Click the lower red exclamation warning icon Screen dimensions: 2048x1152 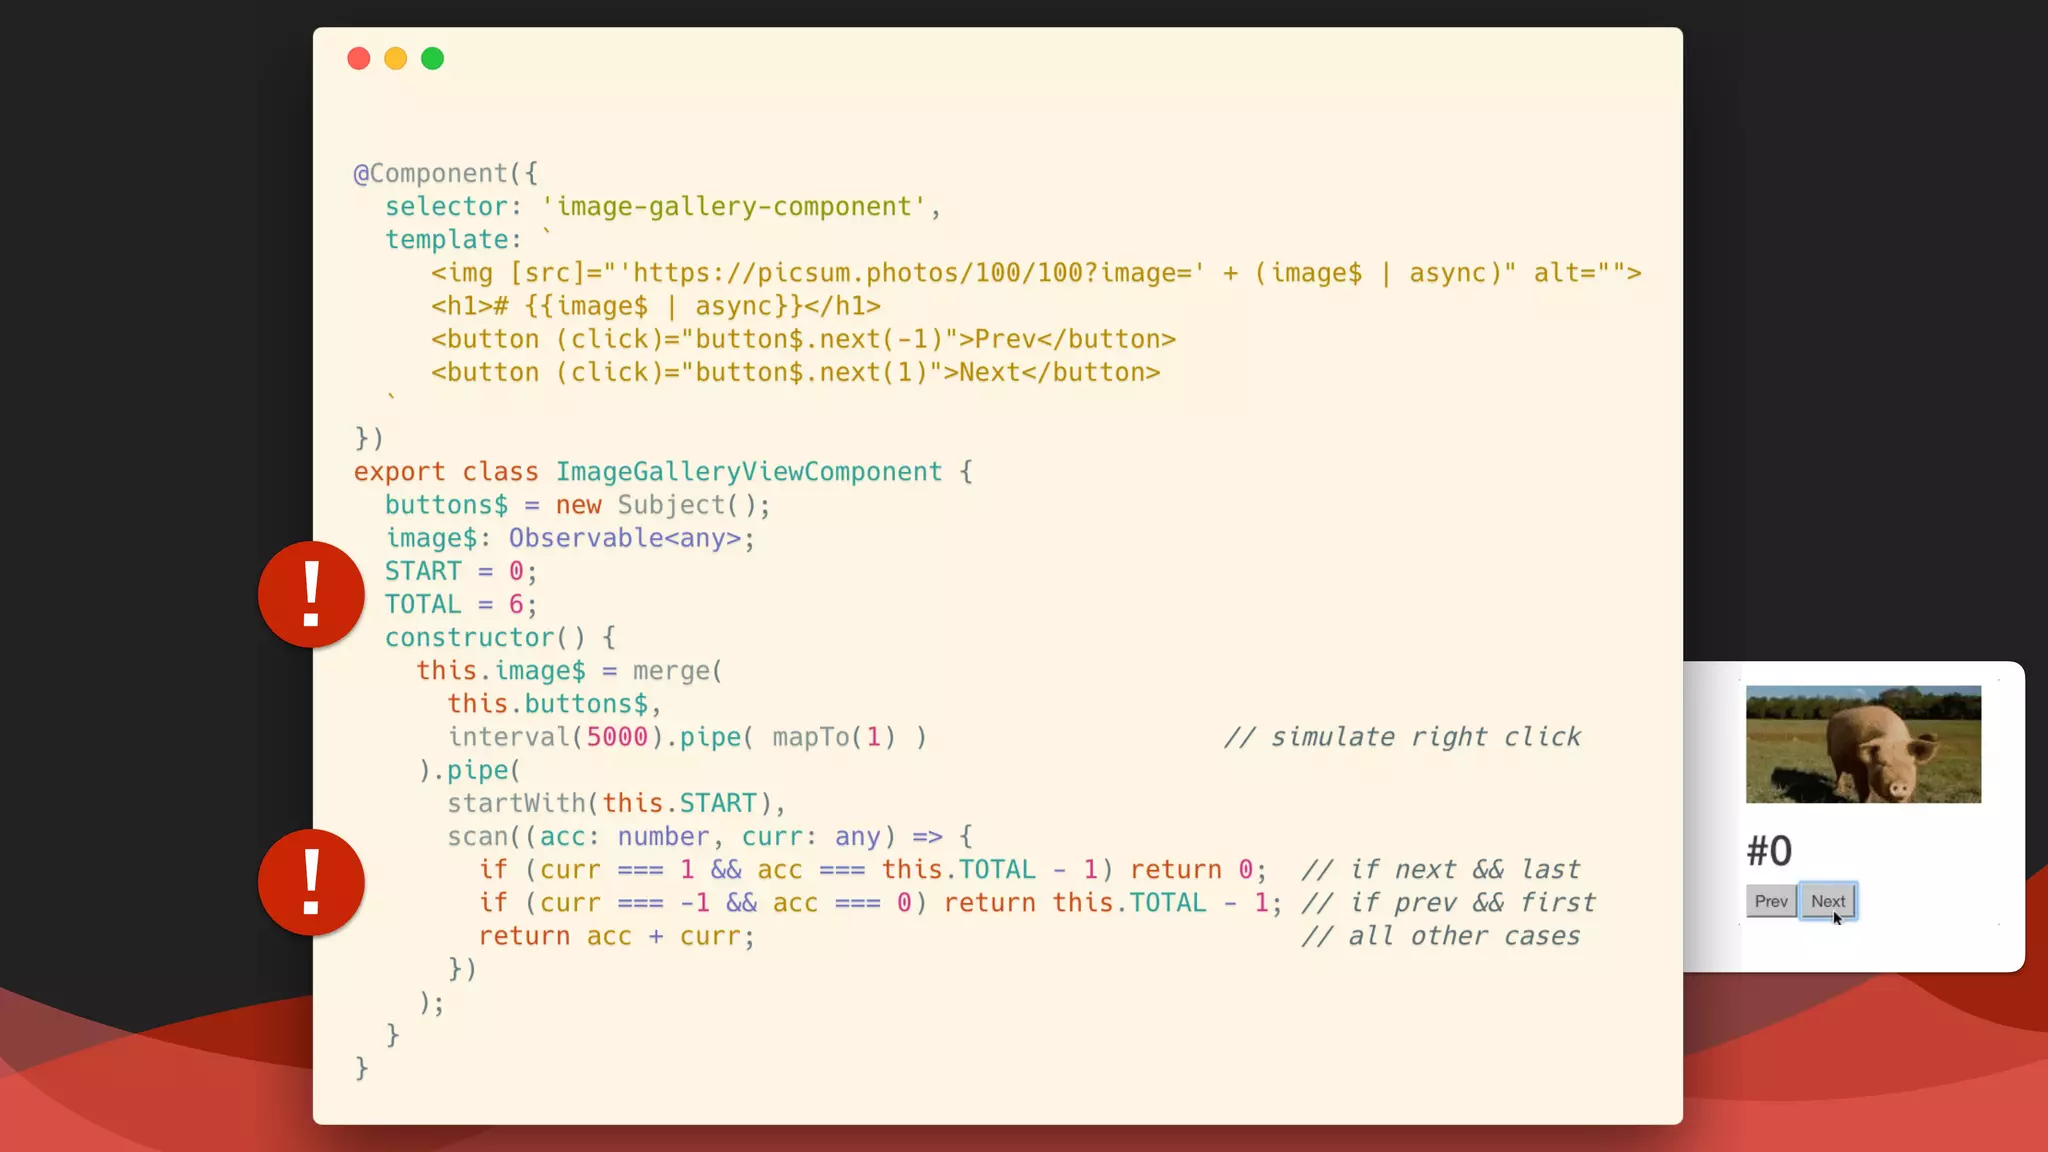click(311, 882)
